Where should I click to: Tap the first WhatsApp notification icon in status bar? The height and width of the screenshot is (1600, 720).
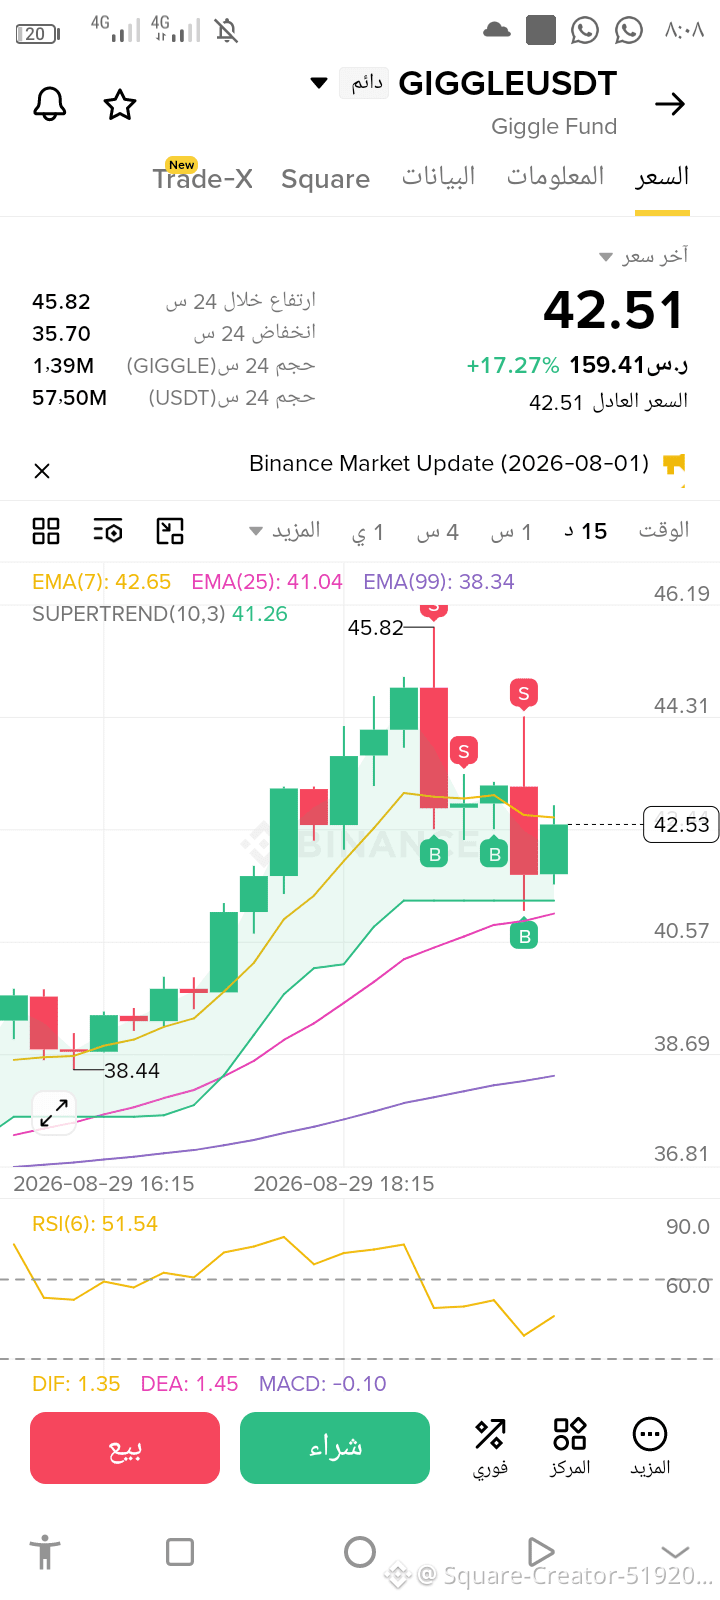coord(585,30)
